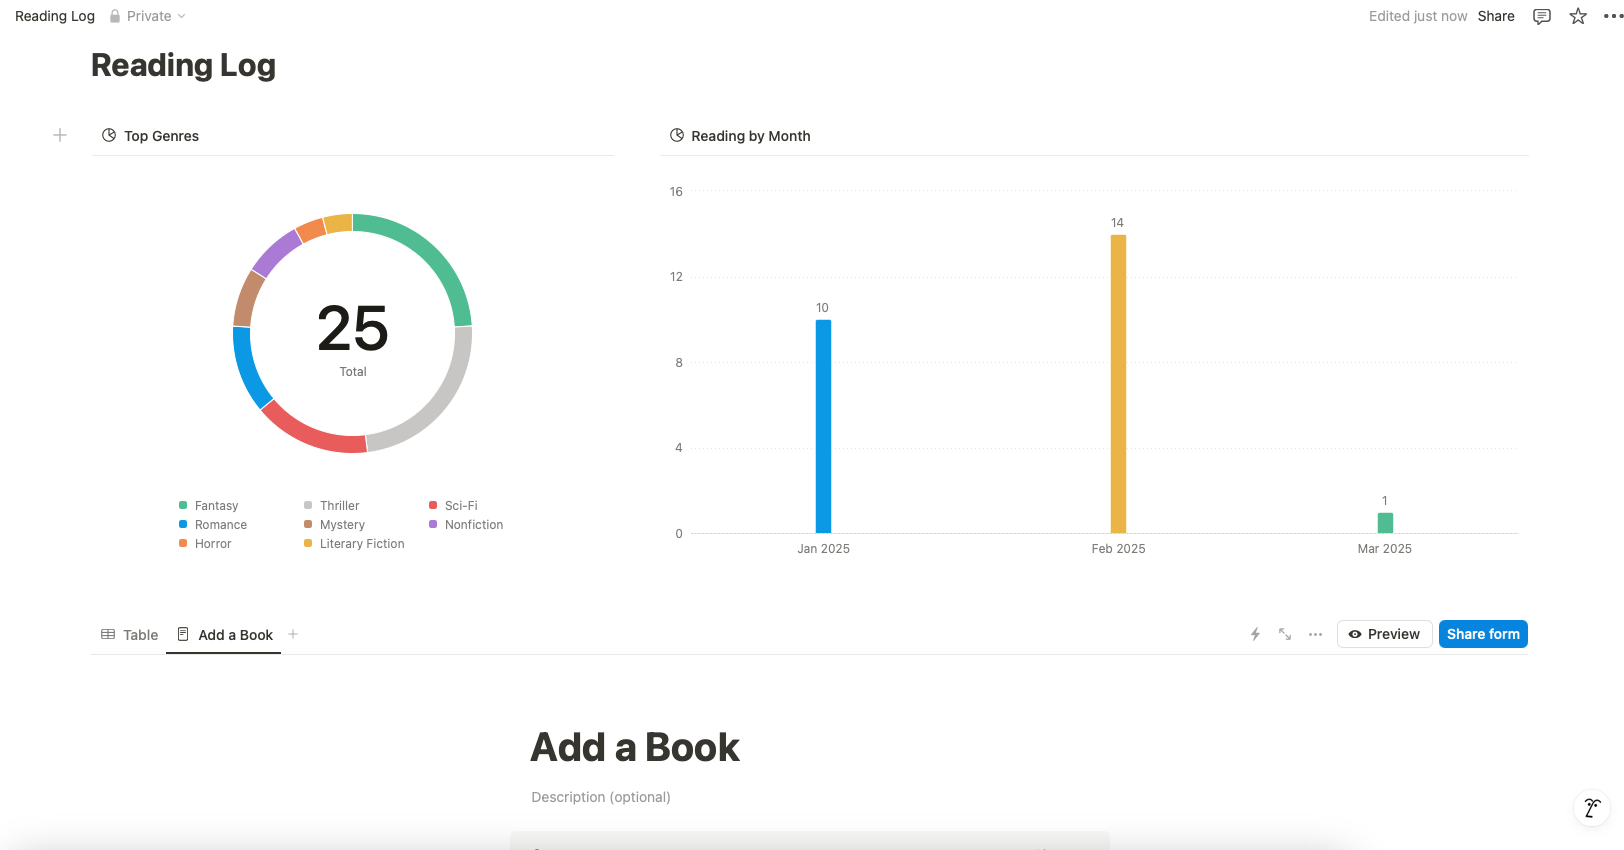
Task: Click the Literary Fiction legend entry
Action: pyautogui.click(x=355, y=544)
